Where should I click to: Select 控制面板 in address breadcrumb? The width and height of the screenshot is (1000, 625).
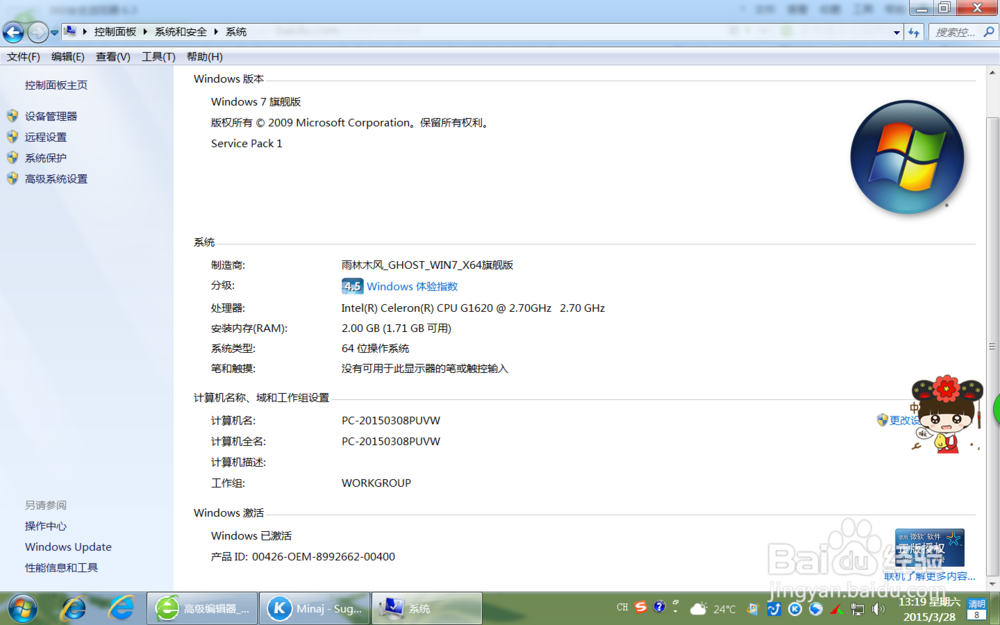click(x=115, y=31)
